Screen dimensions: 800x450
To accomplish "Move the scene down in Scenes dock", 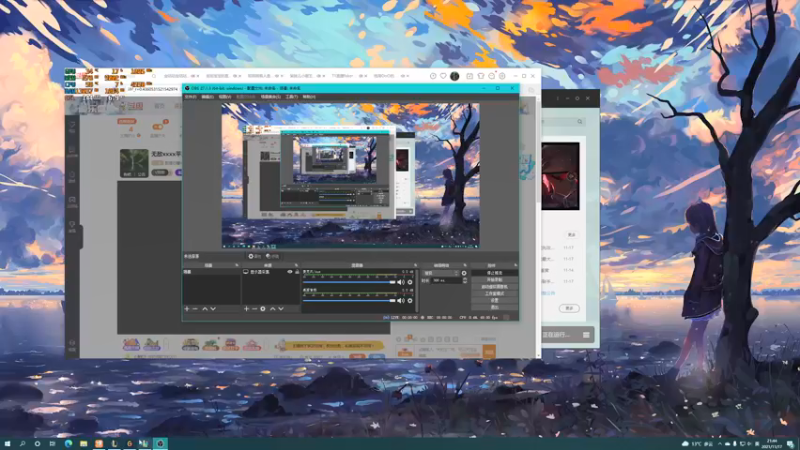I will 213,309.
